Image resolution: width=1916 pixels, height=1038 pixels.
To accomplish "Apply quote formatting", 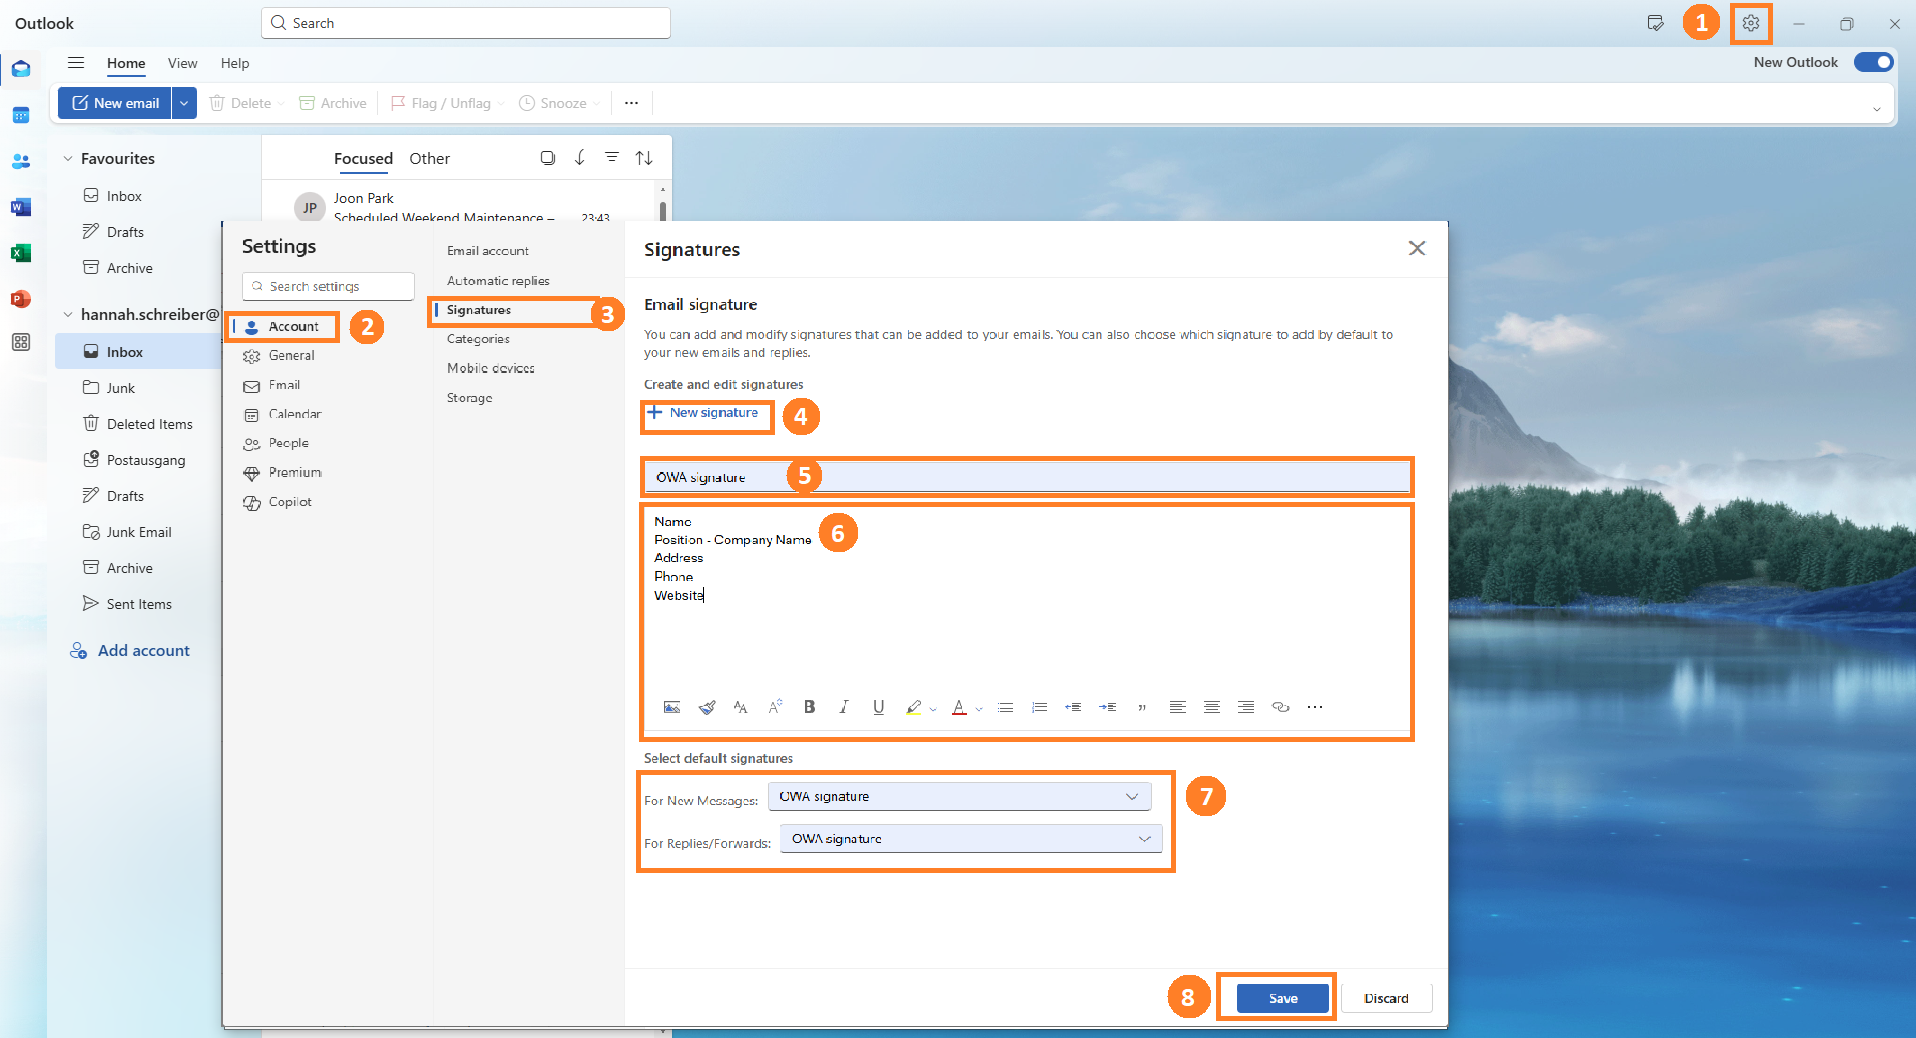I will (1142, 707).
